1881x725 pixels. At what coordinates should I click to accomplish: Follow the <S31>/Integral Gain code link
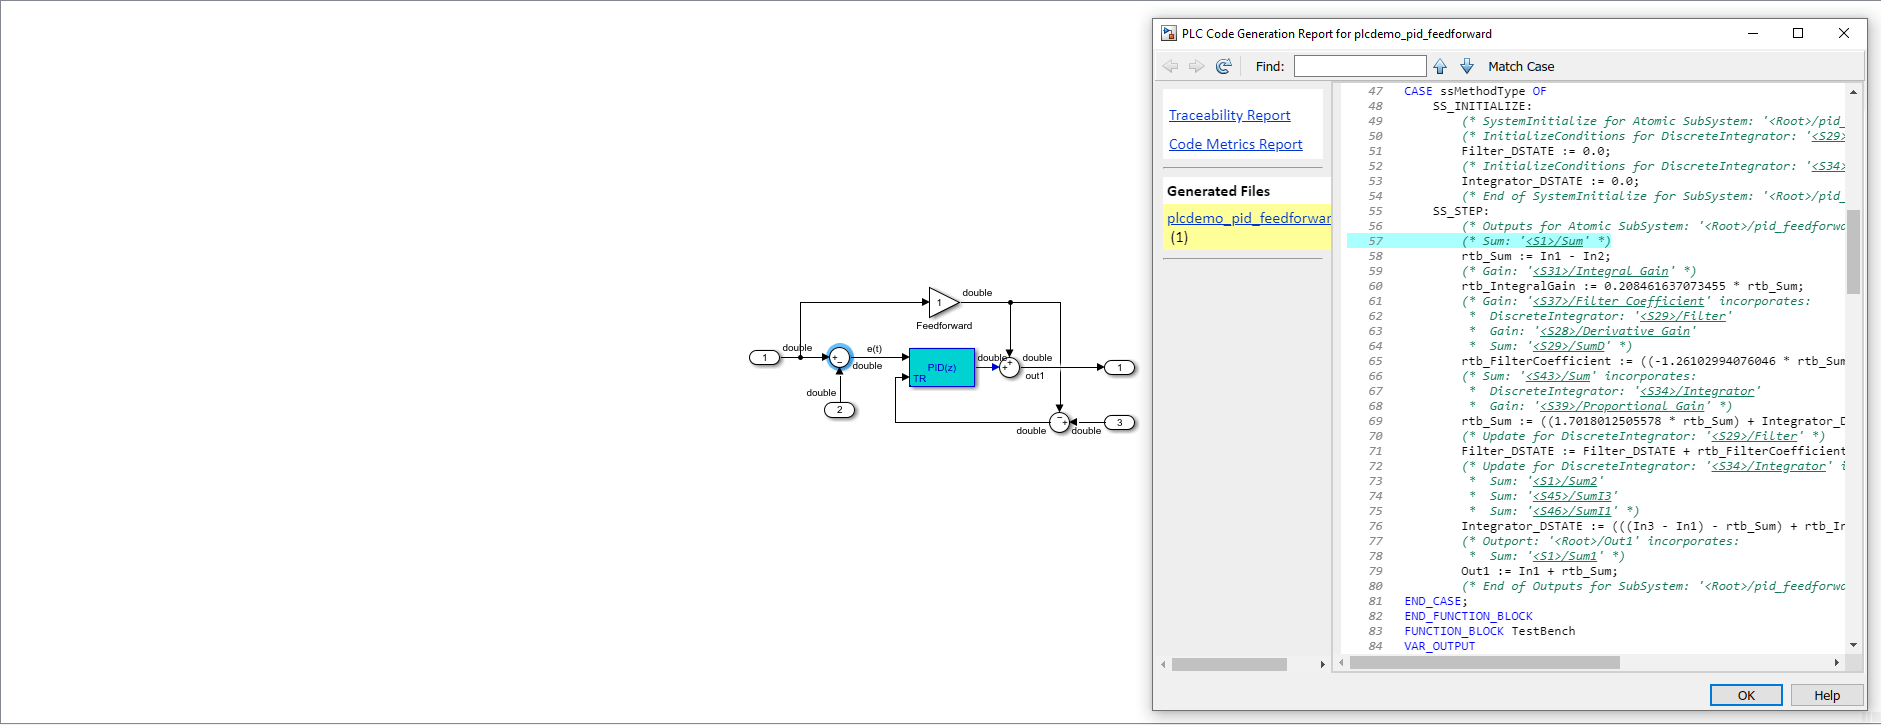tap(1600, 271)
